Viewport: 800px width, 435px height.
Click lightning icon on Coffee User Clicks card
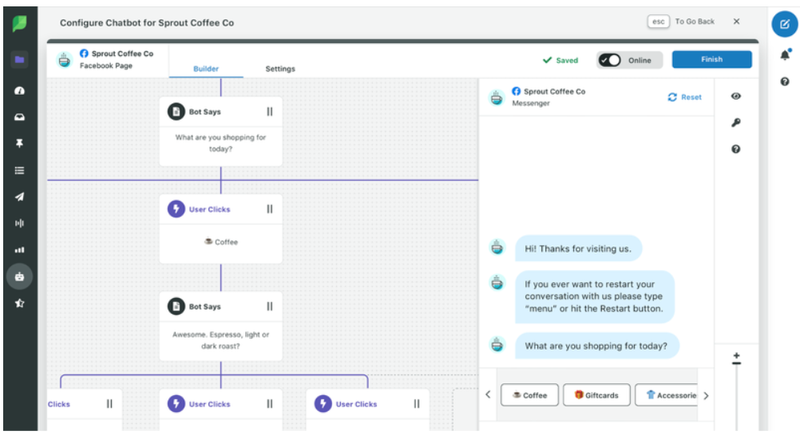pos(176,209)
